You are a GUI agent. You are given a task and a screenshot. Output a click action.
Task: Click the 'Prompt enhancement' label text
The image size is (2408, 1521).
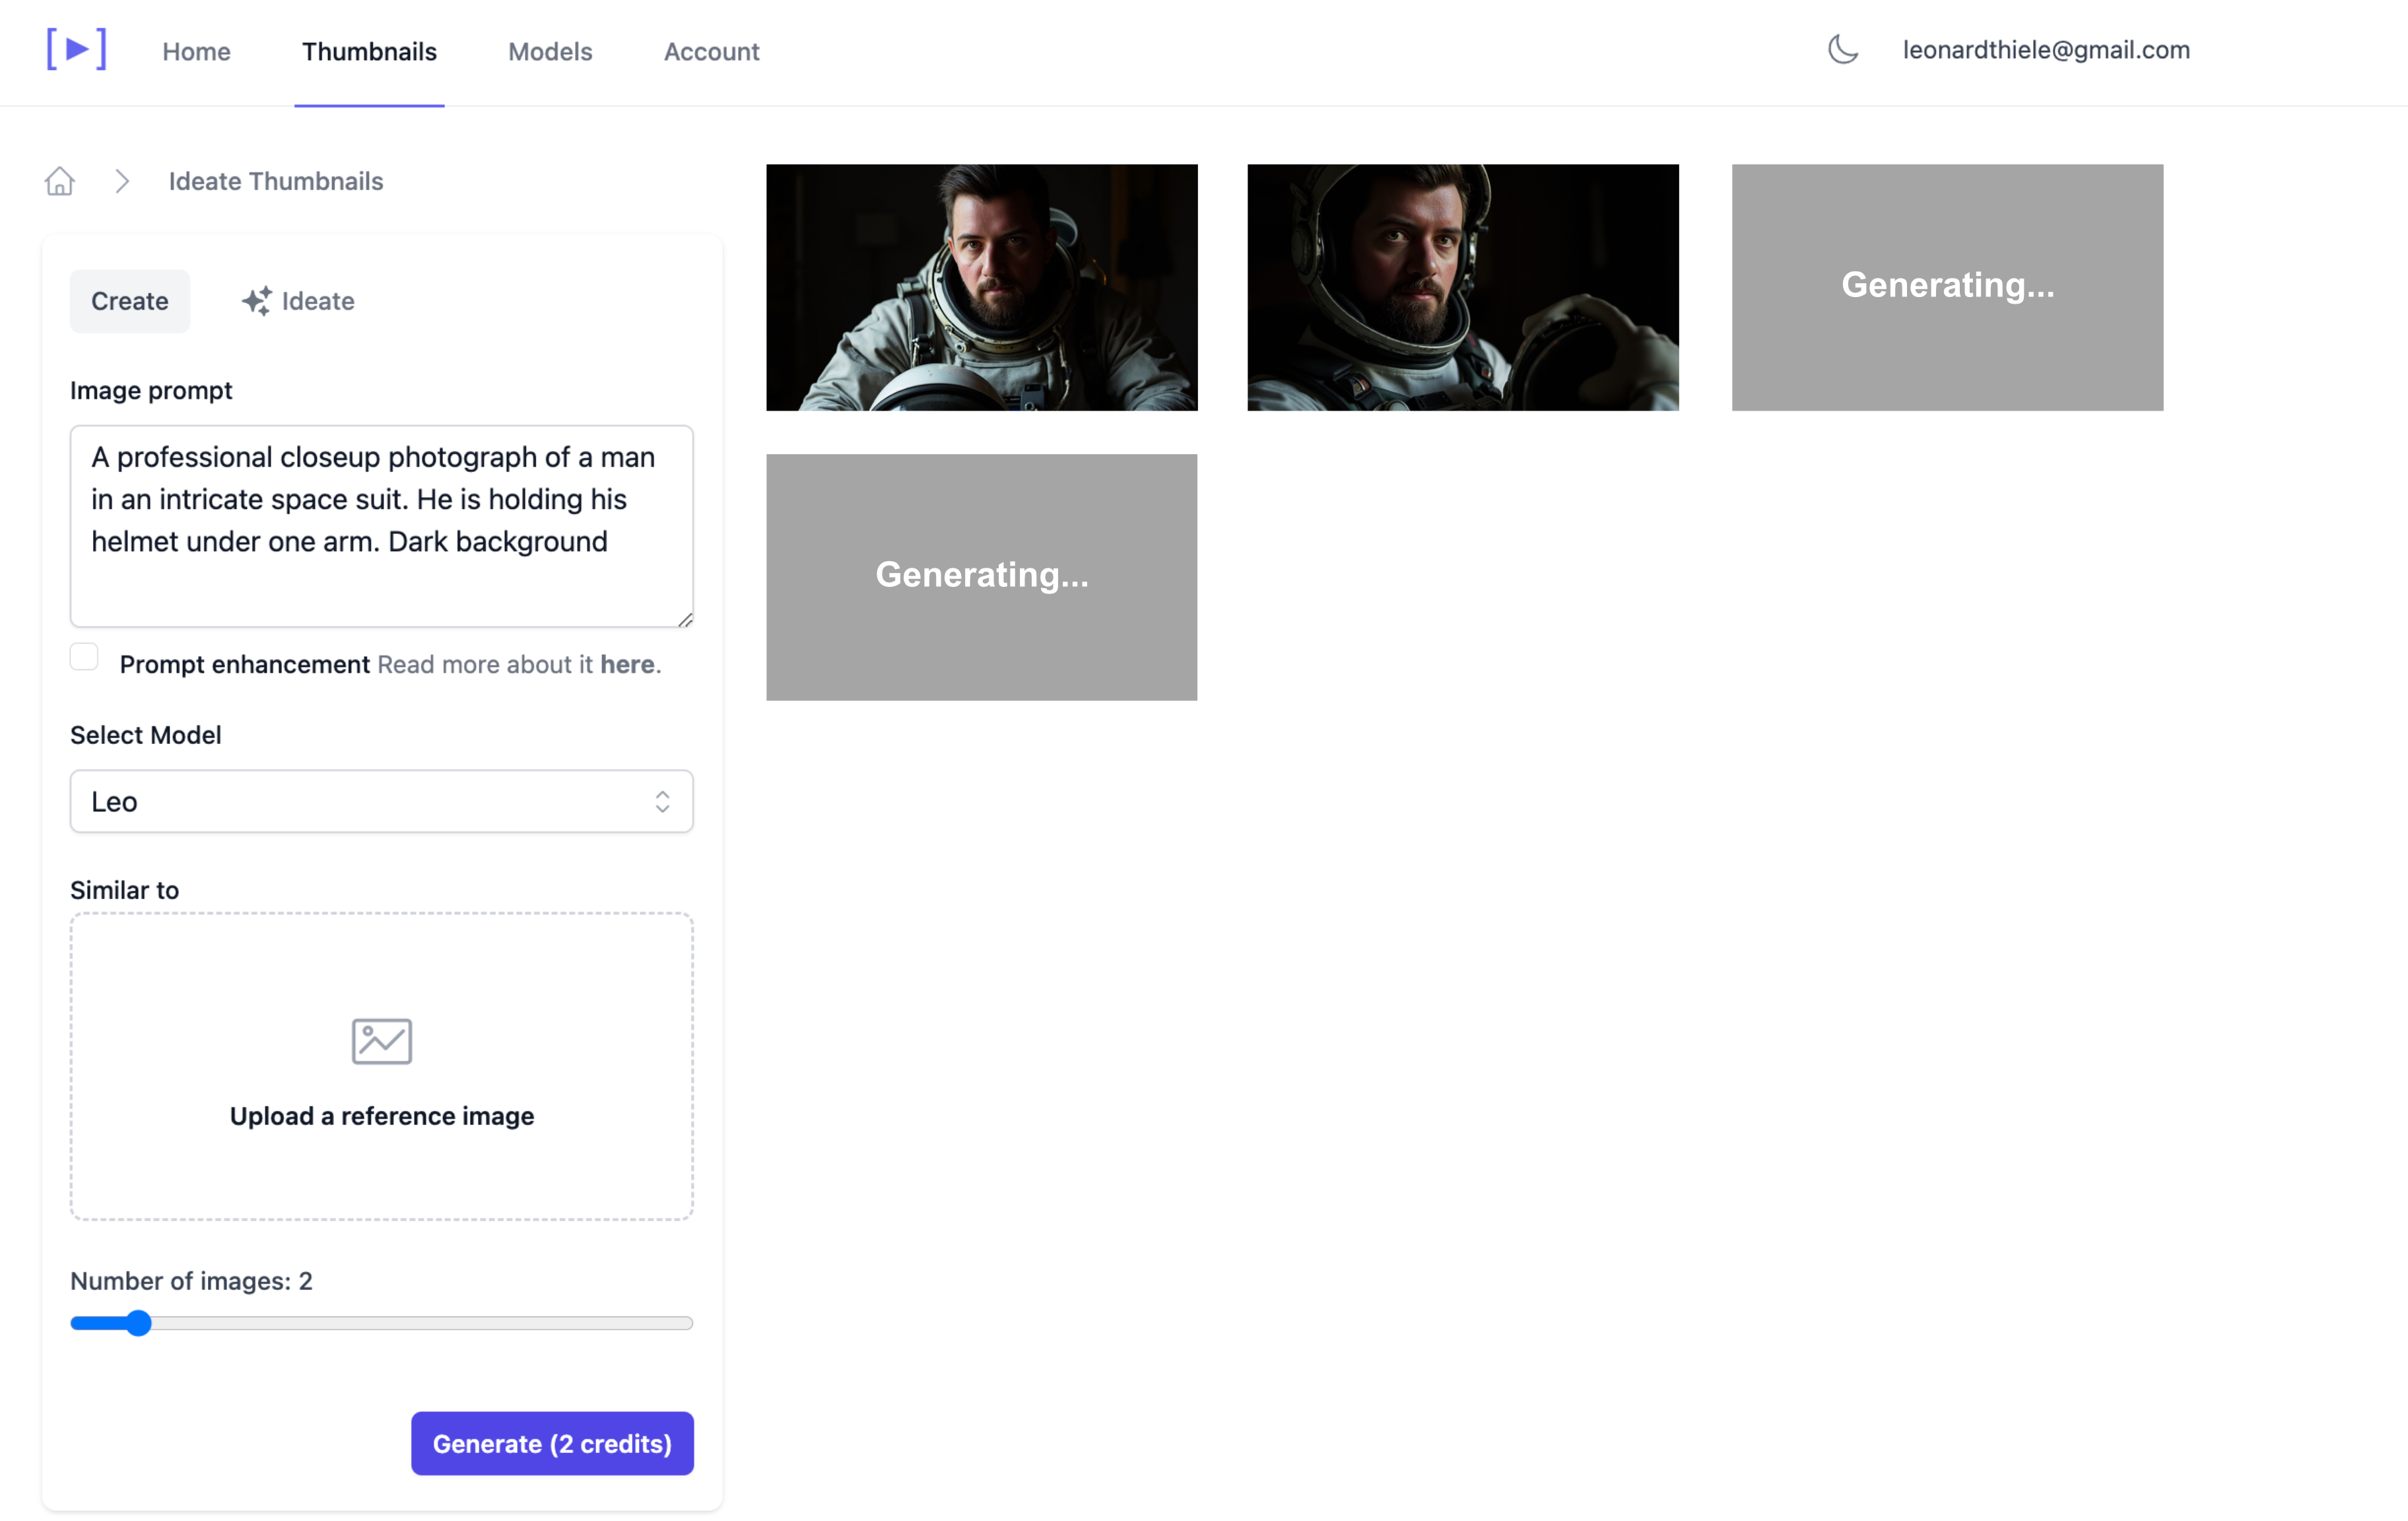click(x=245, y=664)
